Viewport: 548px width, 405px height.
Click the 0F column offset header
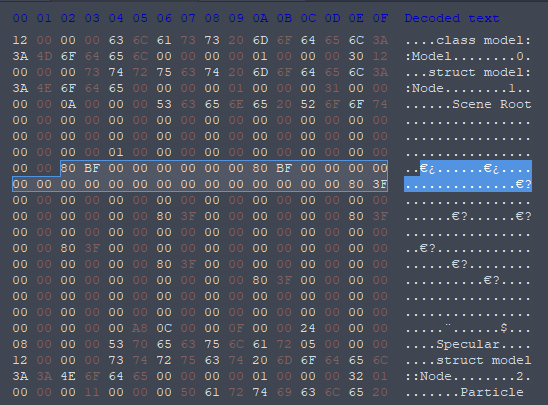380,18
